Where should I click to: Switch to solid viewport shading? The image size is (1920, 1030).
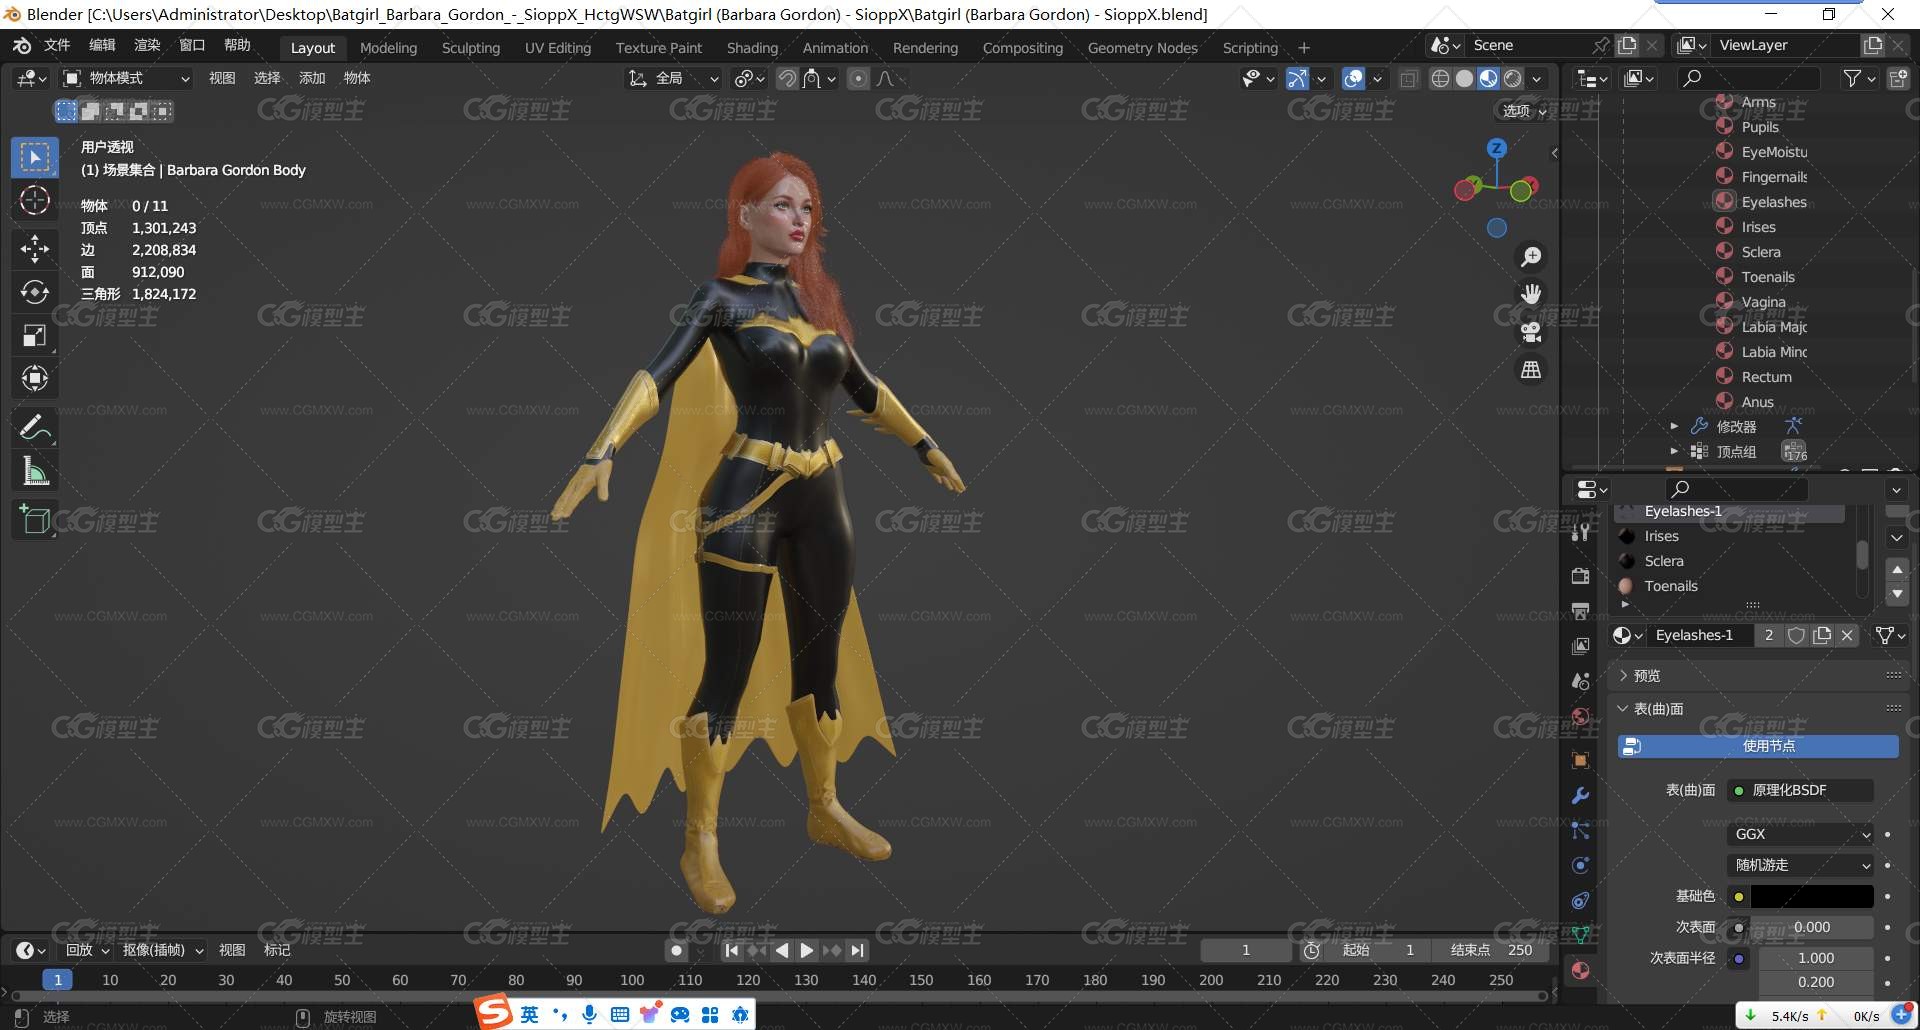click(1464, 78)
